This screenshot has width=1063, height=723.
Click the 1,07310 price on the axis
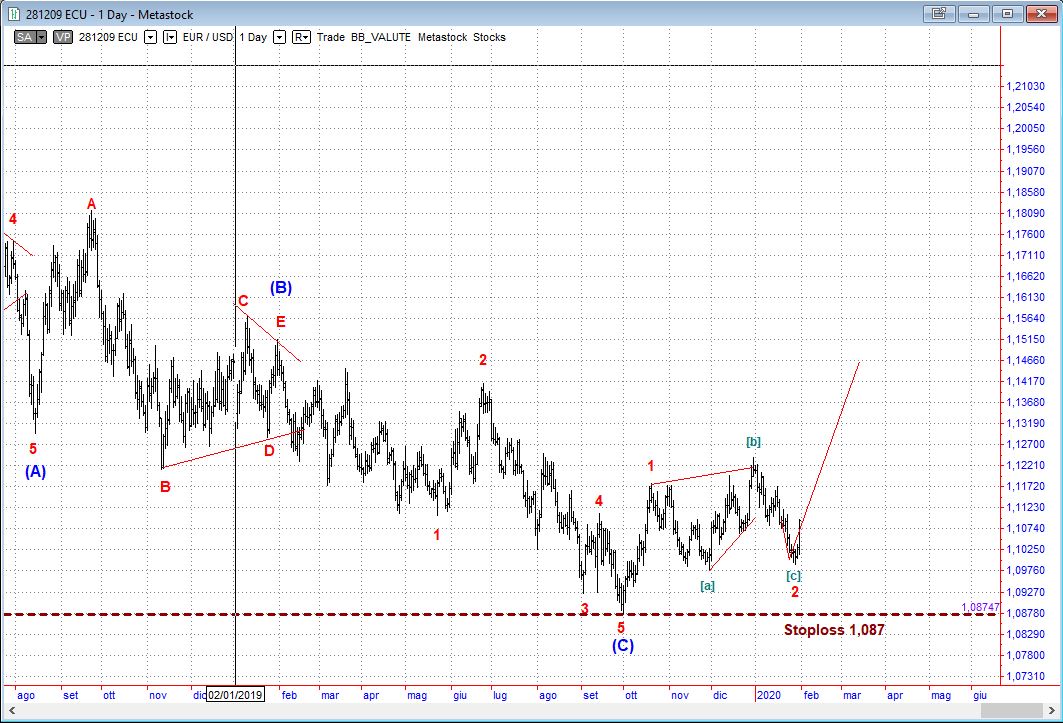pyautogui.click(x=1026, y=676)
